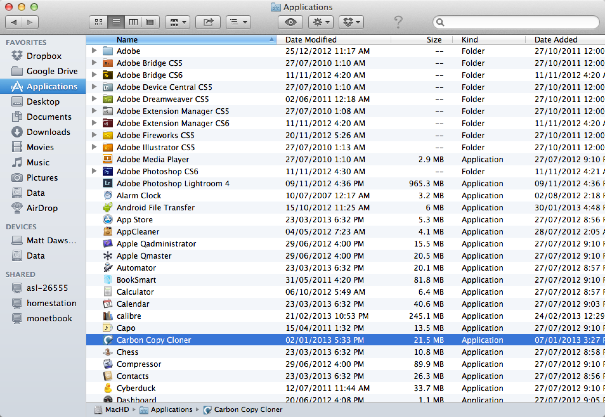605x417 pixels.
Task: Select the Matt Daws… device
Action: pyautogui.click(x=43, y=240)
